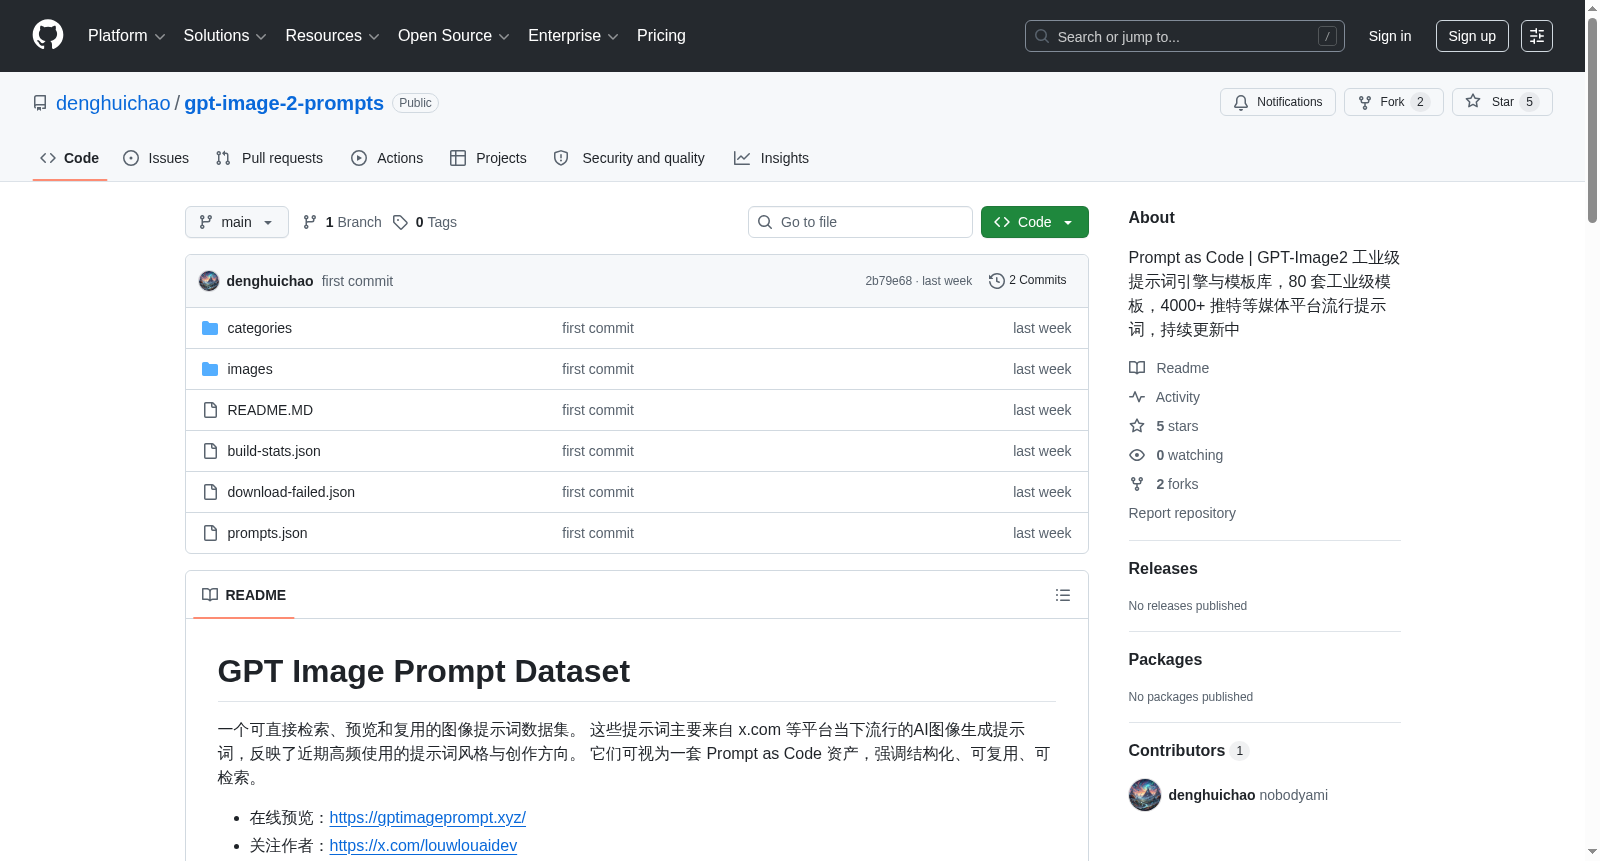
Task: Click the denghuichao author name in the commit row
Action: (270, 281)
